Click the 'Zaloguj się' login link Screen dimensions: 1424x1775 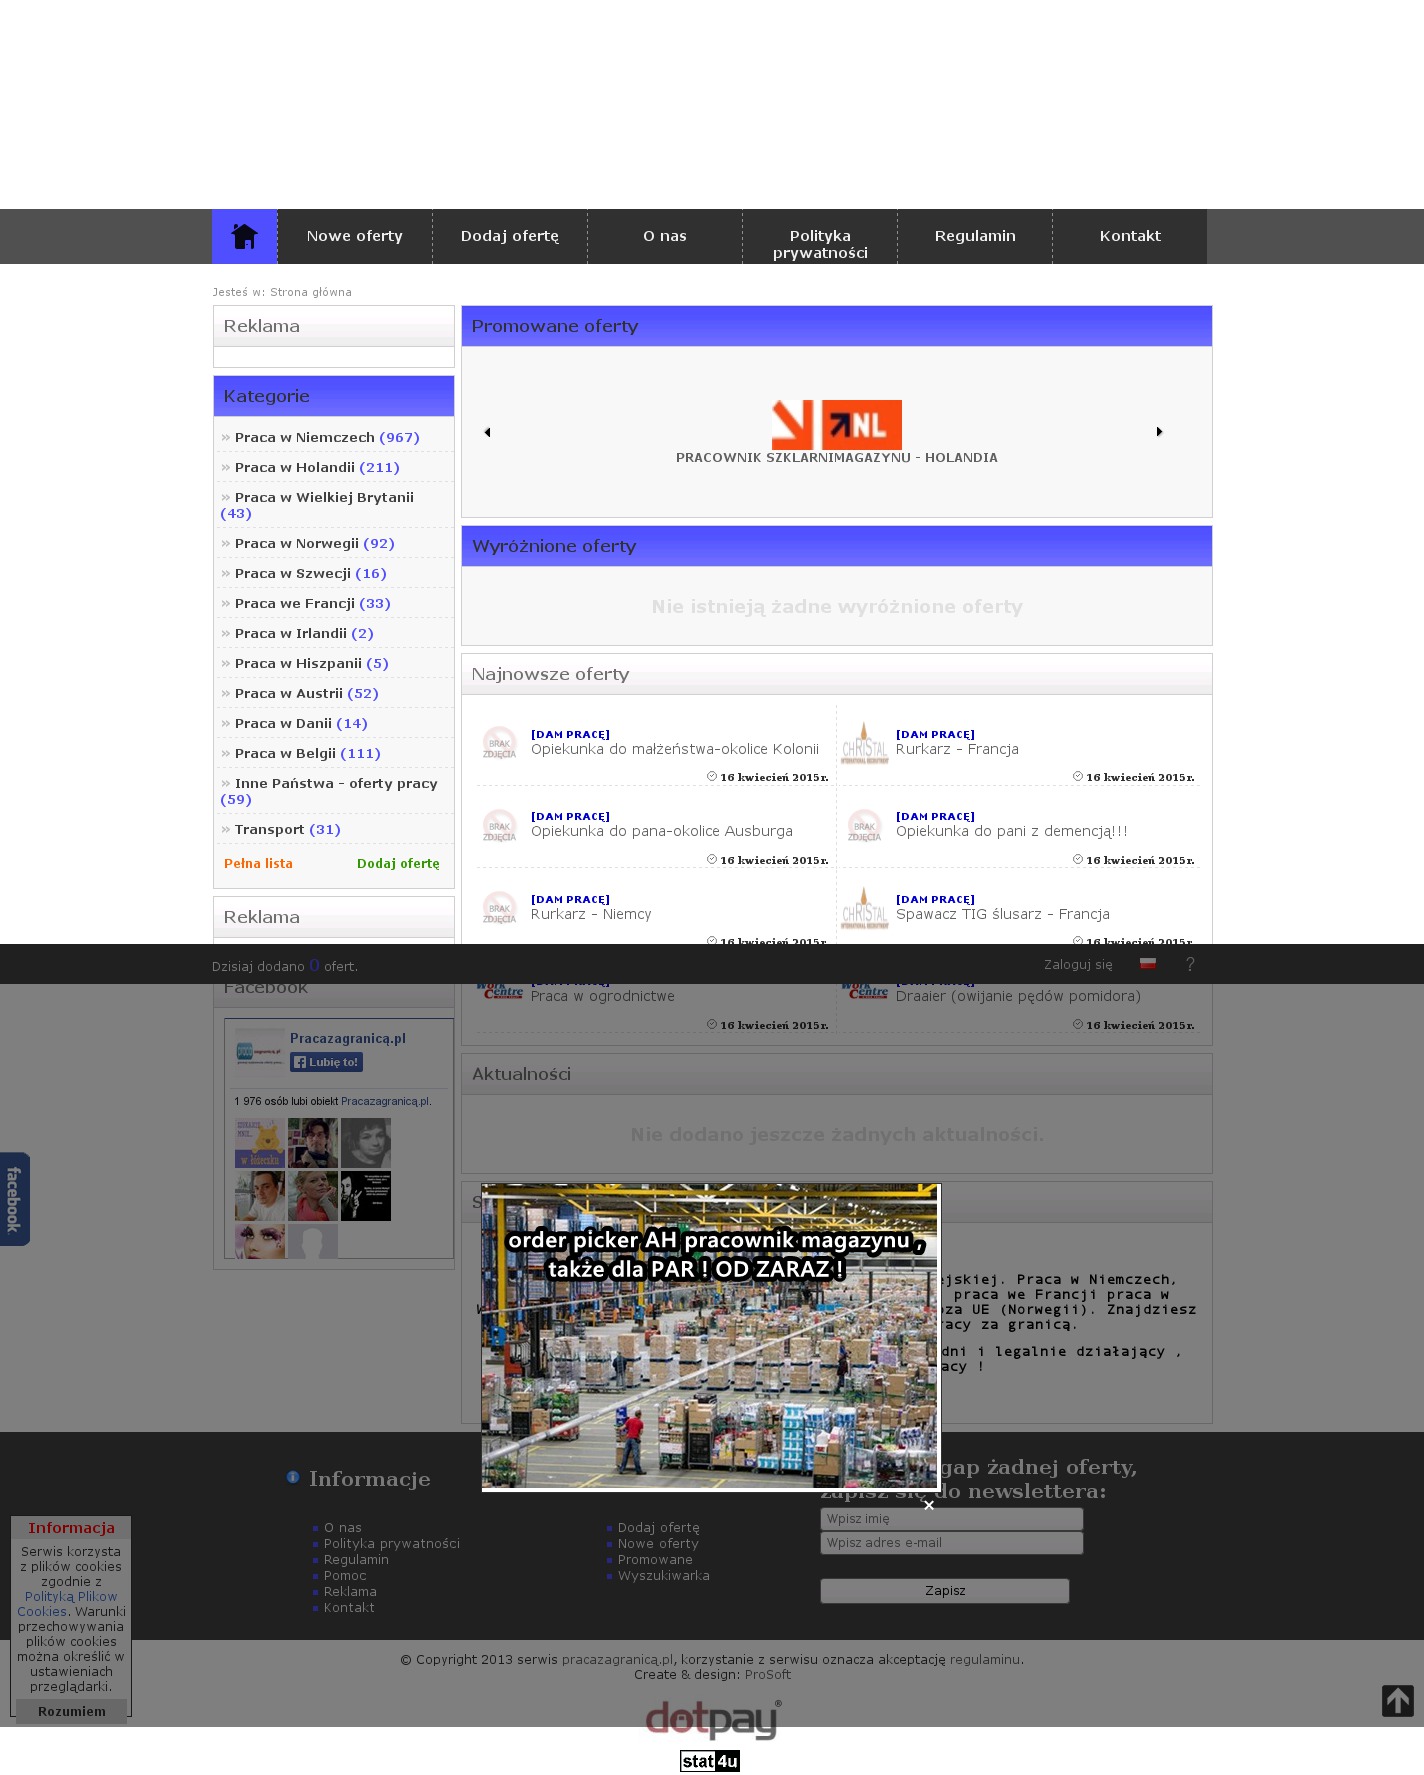click(x=1077, y=965)
